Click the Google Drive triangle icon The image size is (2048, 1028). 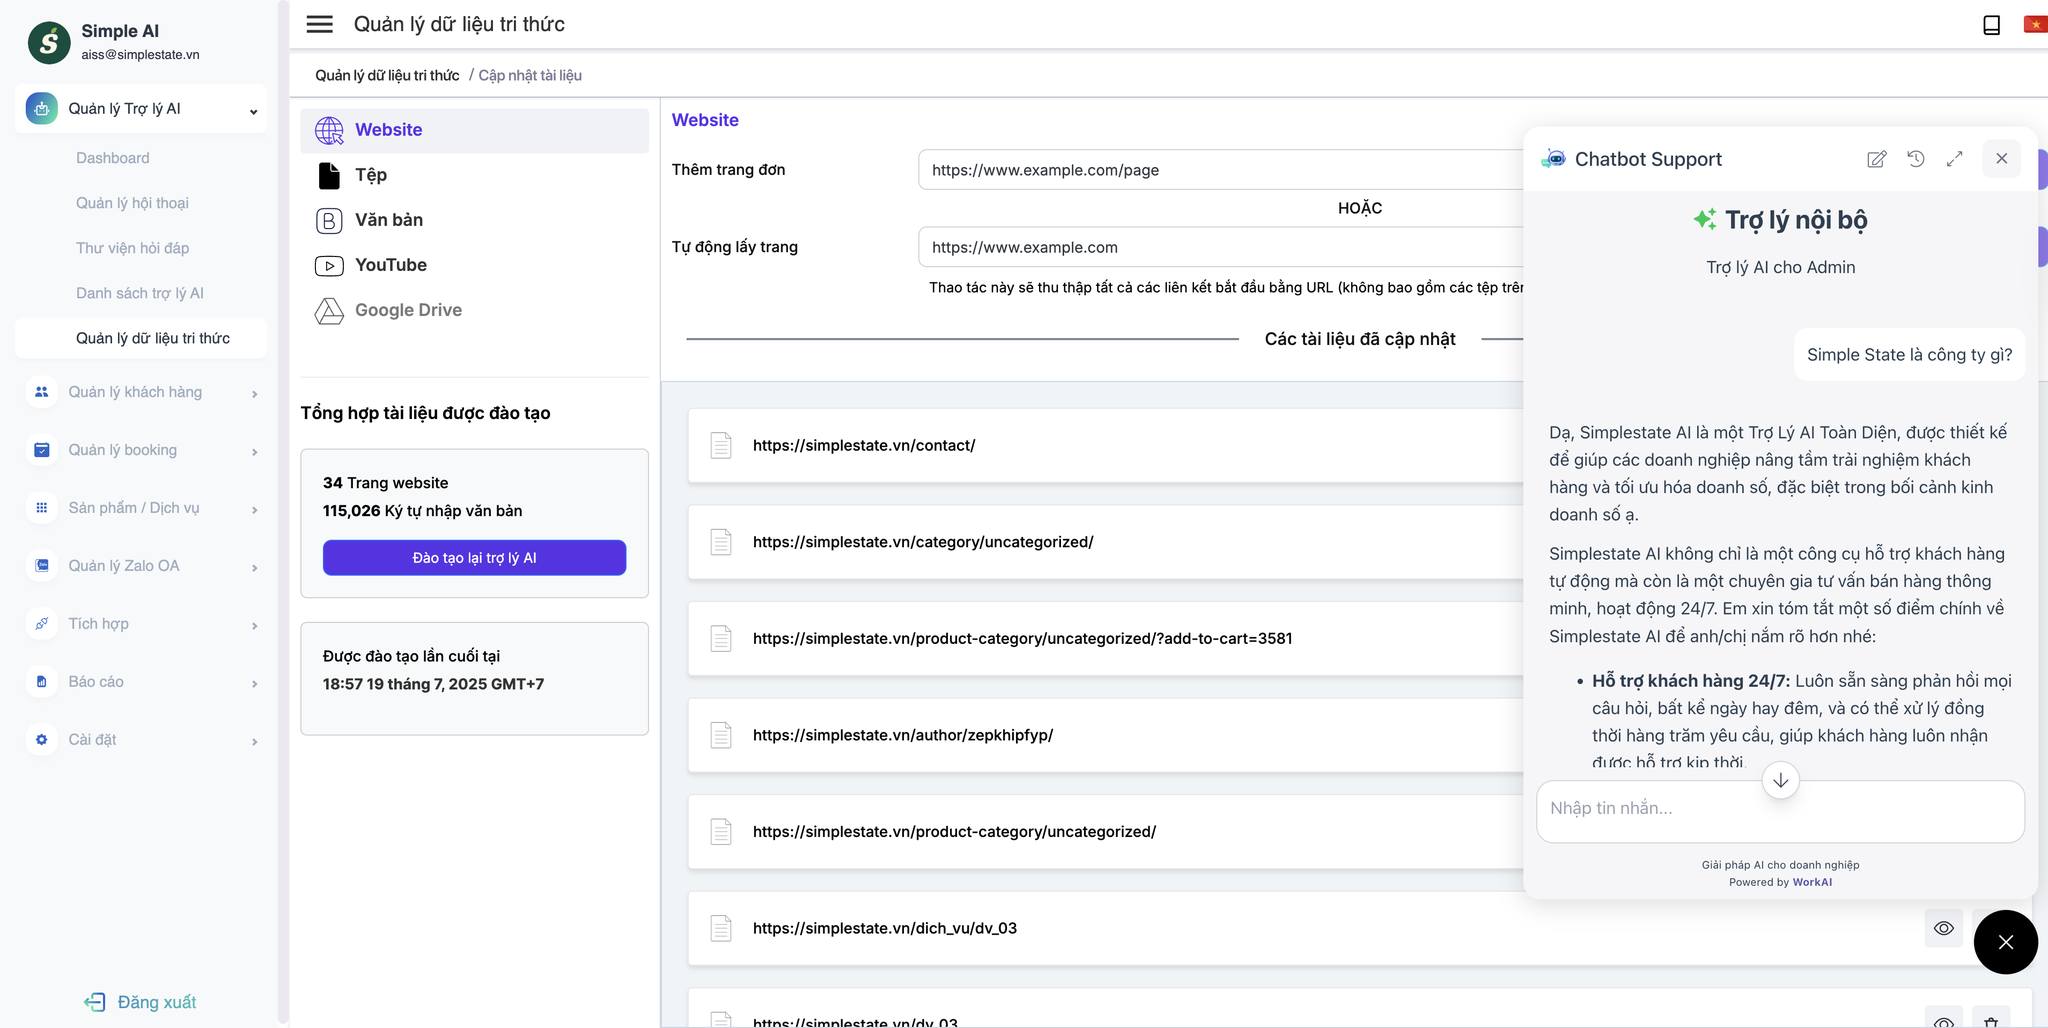(329, 311)
